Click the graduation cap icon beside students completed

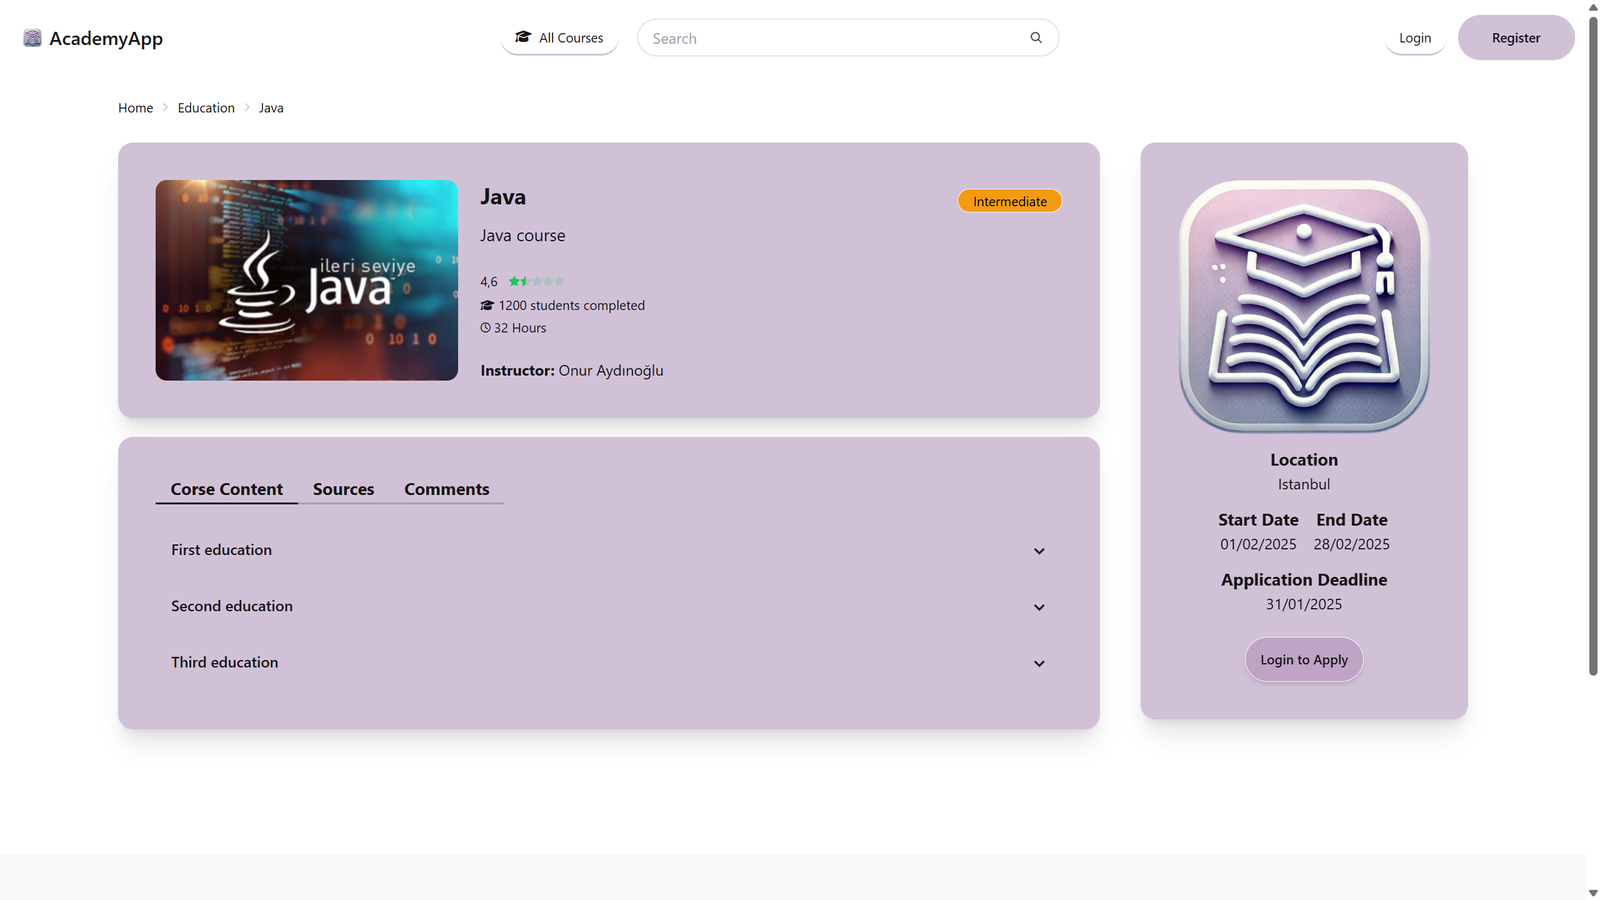point(487,306)
